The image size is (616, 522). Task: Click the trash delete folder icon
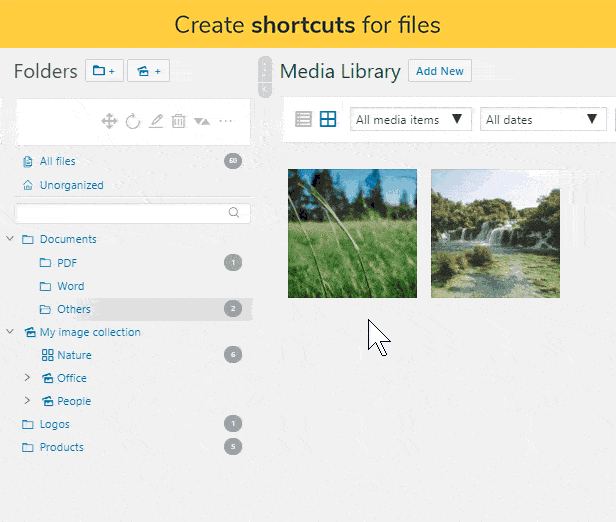[179, 121]
